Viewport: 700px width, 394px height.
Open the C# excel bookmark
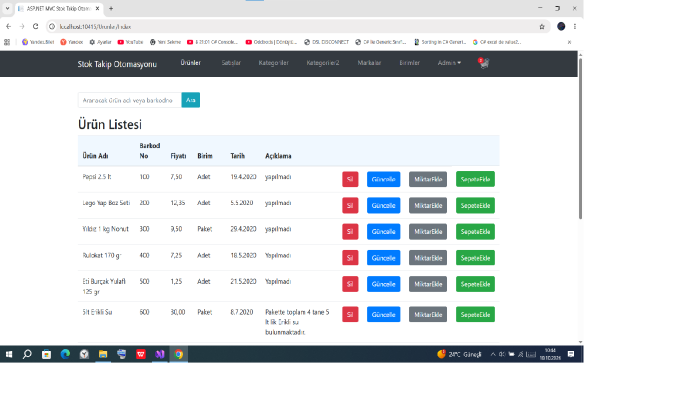pos(496,42)
